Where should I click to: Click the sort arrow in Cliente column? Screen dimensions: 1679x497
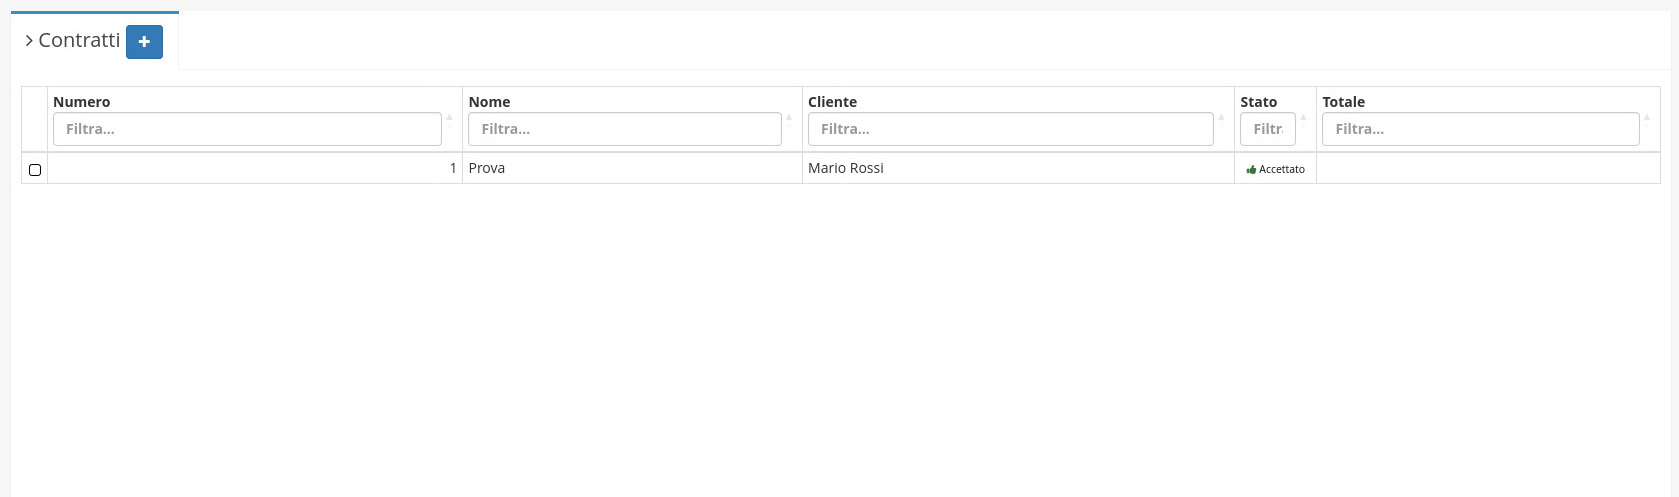tap(1221, 118)
